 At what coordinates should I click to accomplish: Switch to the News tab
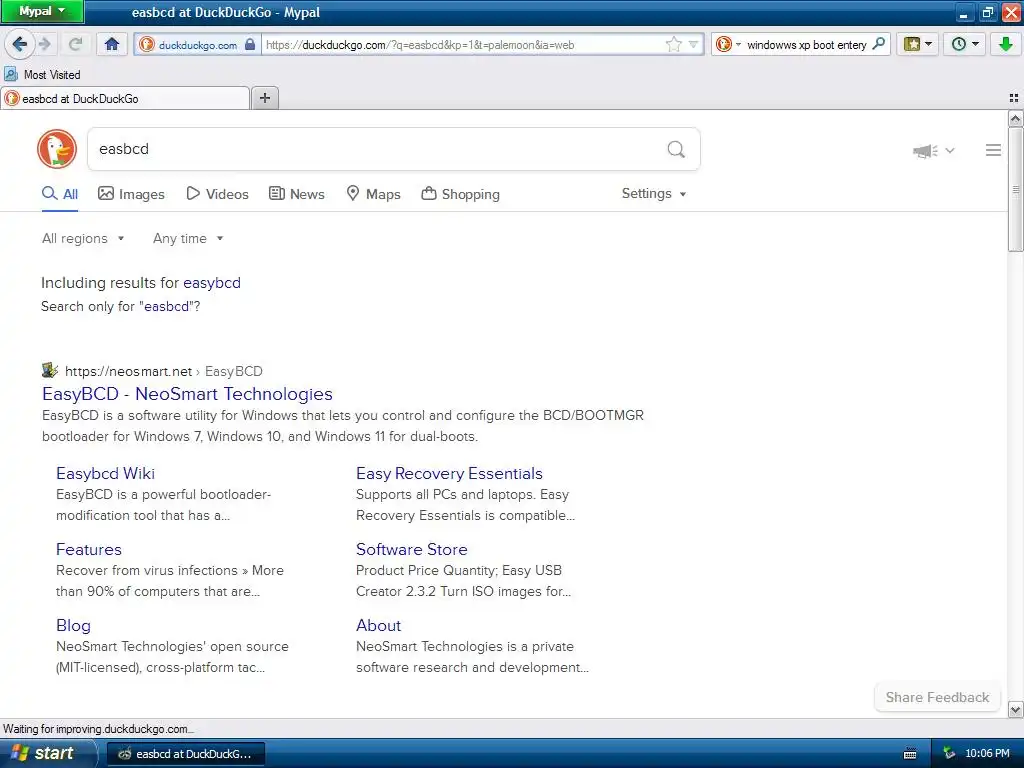[x=297, y=194]
